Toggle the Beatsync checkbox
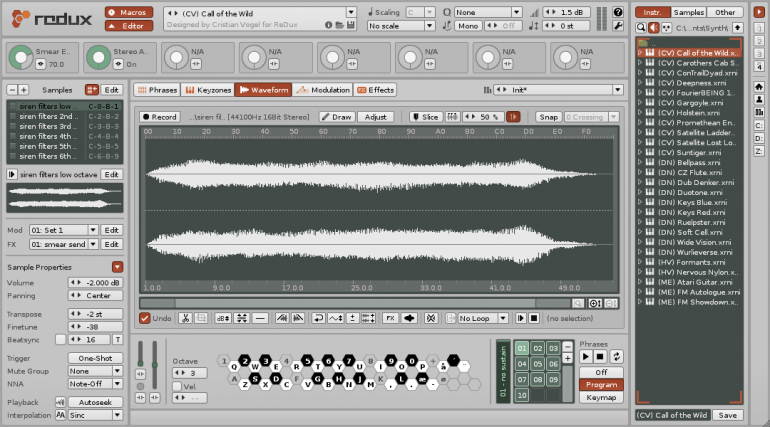Image resolution: width=770 pixels, height=427 pixels. tap(60, 340)
